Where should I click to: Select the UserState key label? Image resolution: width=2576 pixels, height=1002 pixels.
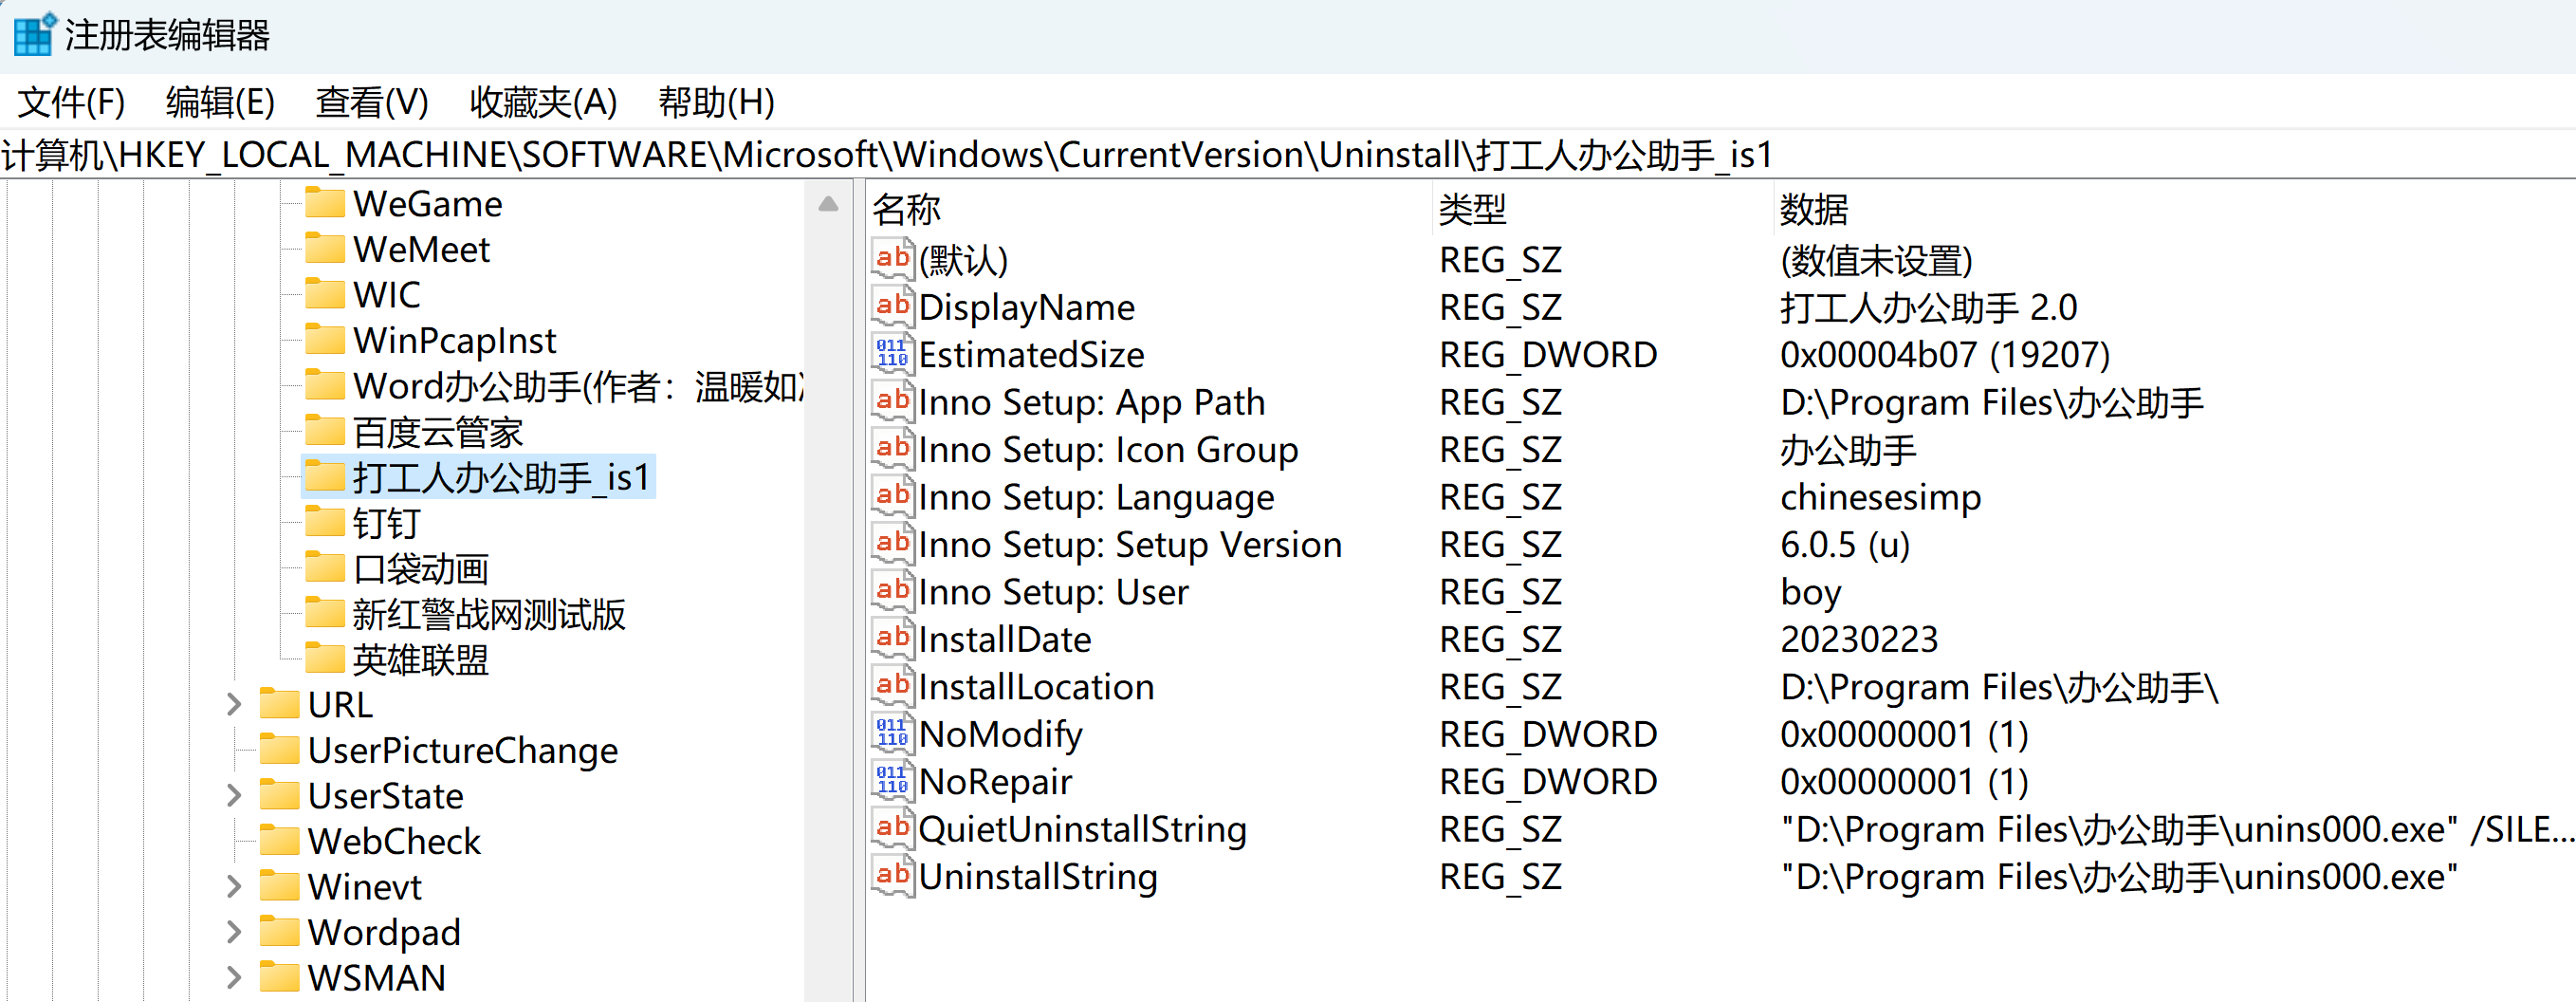[385, 795]
